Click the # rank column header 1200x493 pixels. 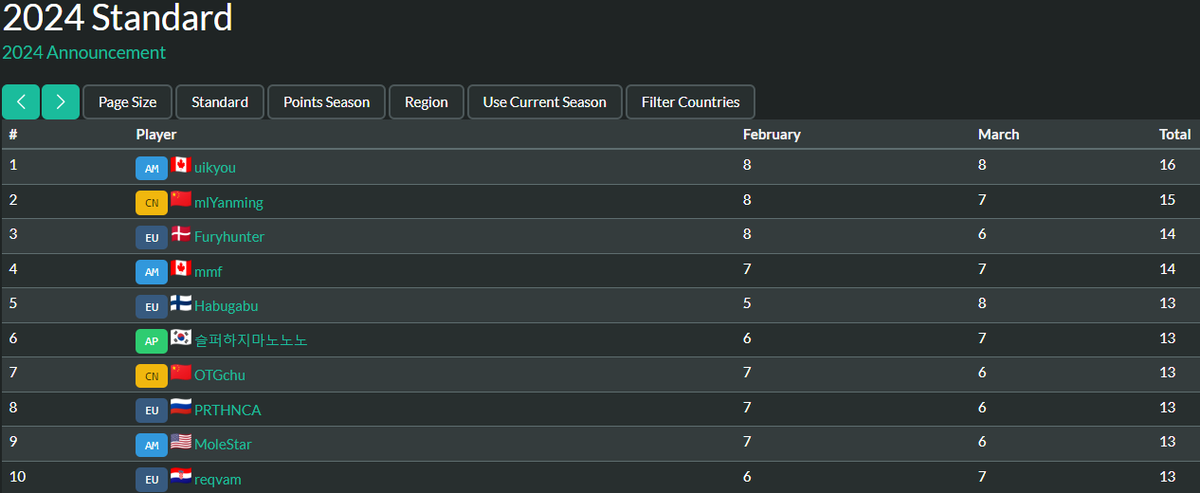click(x=13, y=134)
